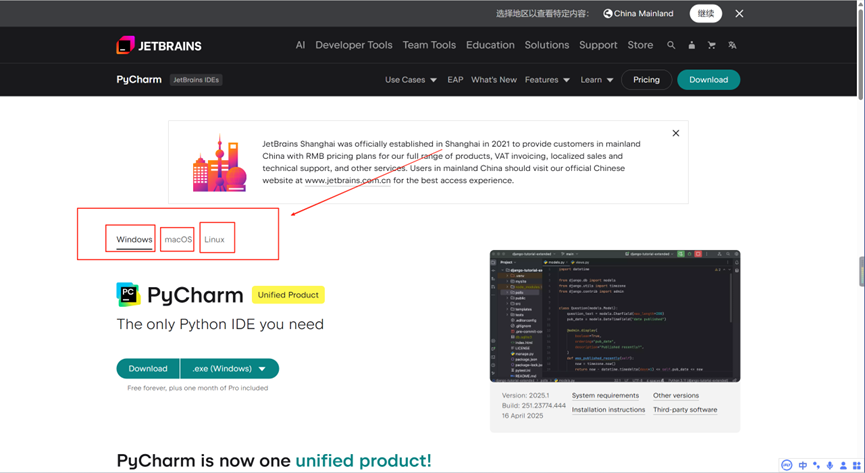Click the Pricing button
This screenshot has width=865, height=473.
pos(647,80)
